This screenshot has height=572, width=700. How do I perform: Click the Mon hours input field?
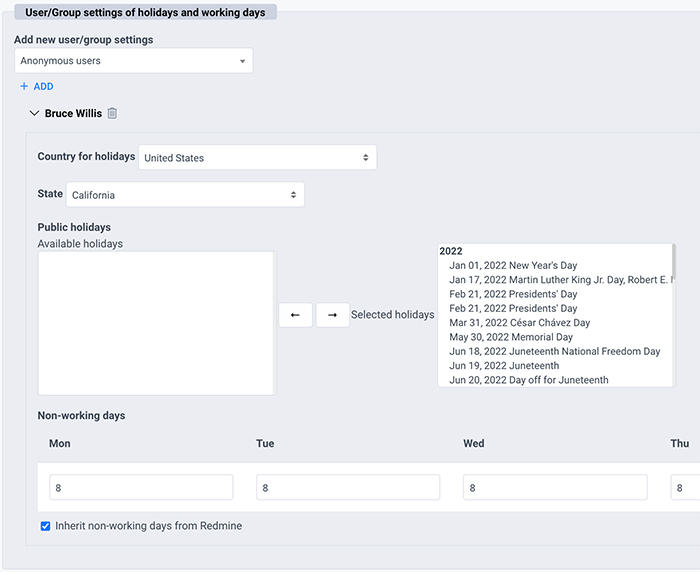click(141, 487)
